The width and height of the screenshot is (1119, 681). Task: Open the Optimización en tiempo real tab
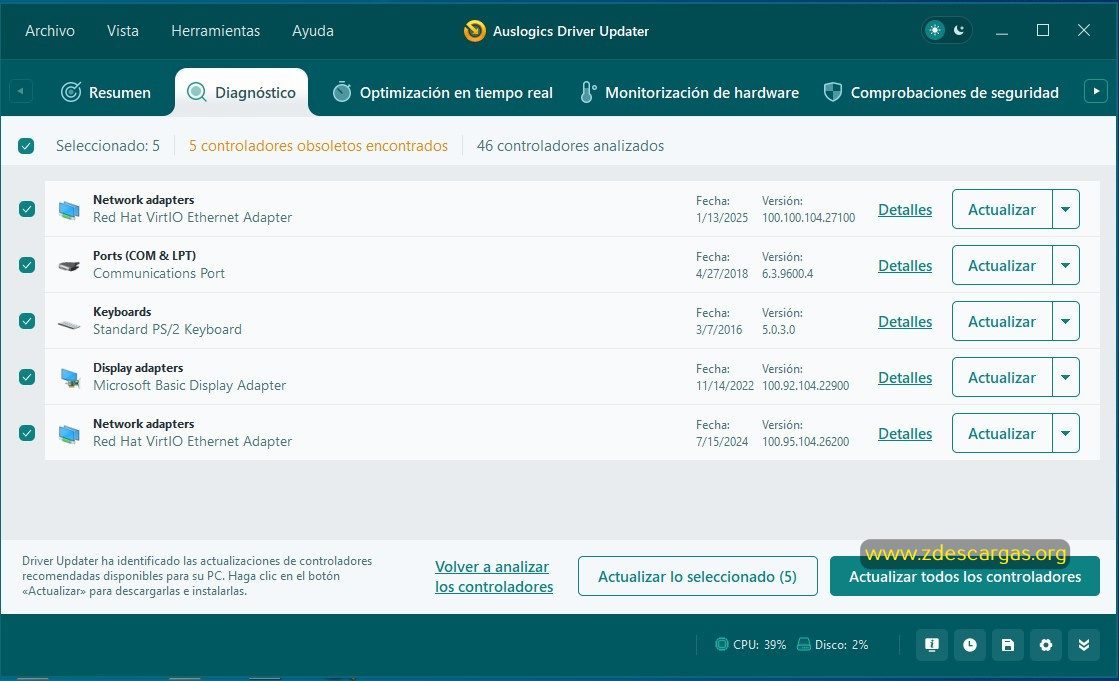point(442,92)
